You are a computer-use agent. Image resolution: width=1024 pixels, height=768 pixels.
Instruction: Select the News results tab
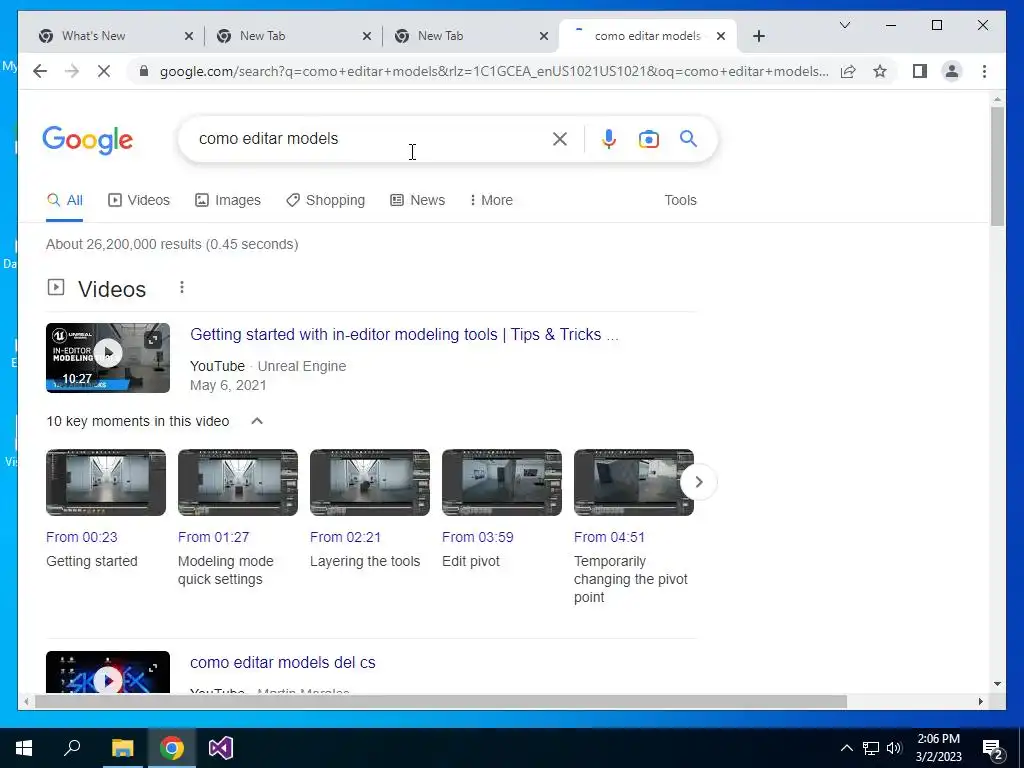pos(417,200)
